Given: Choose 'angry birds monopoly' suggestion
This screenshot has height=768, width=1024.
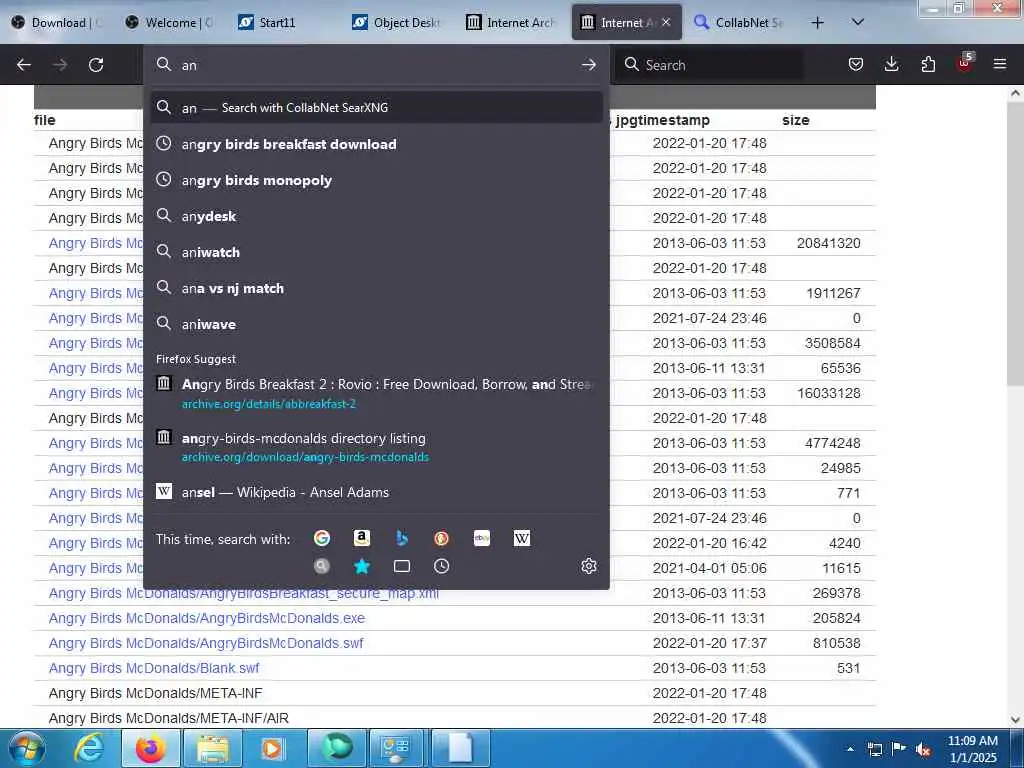Looking at the screenshot, I should [376, 180].
